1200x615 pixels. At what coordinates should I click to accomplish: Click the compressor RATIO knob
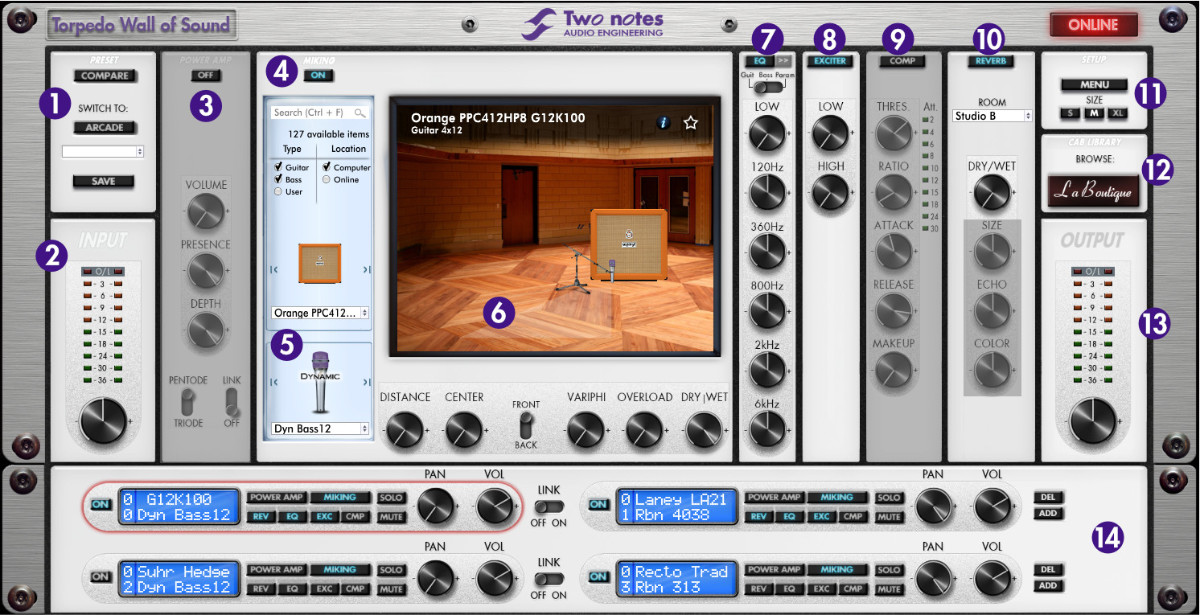point(894,192)
